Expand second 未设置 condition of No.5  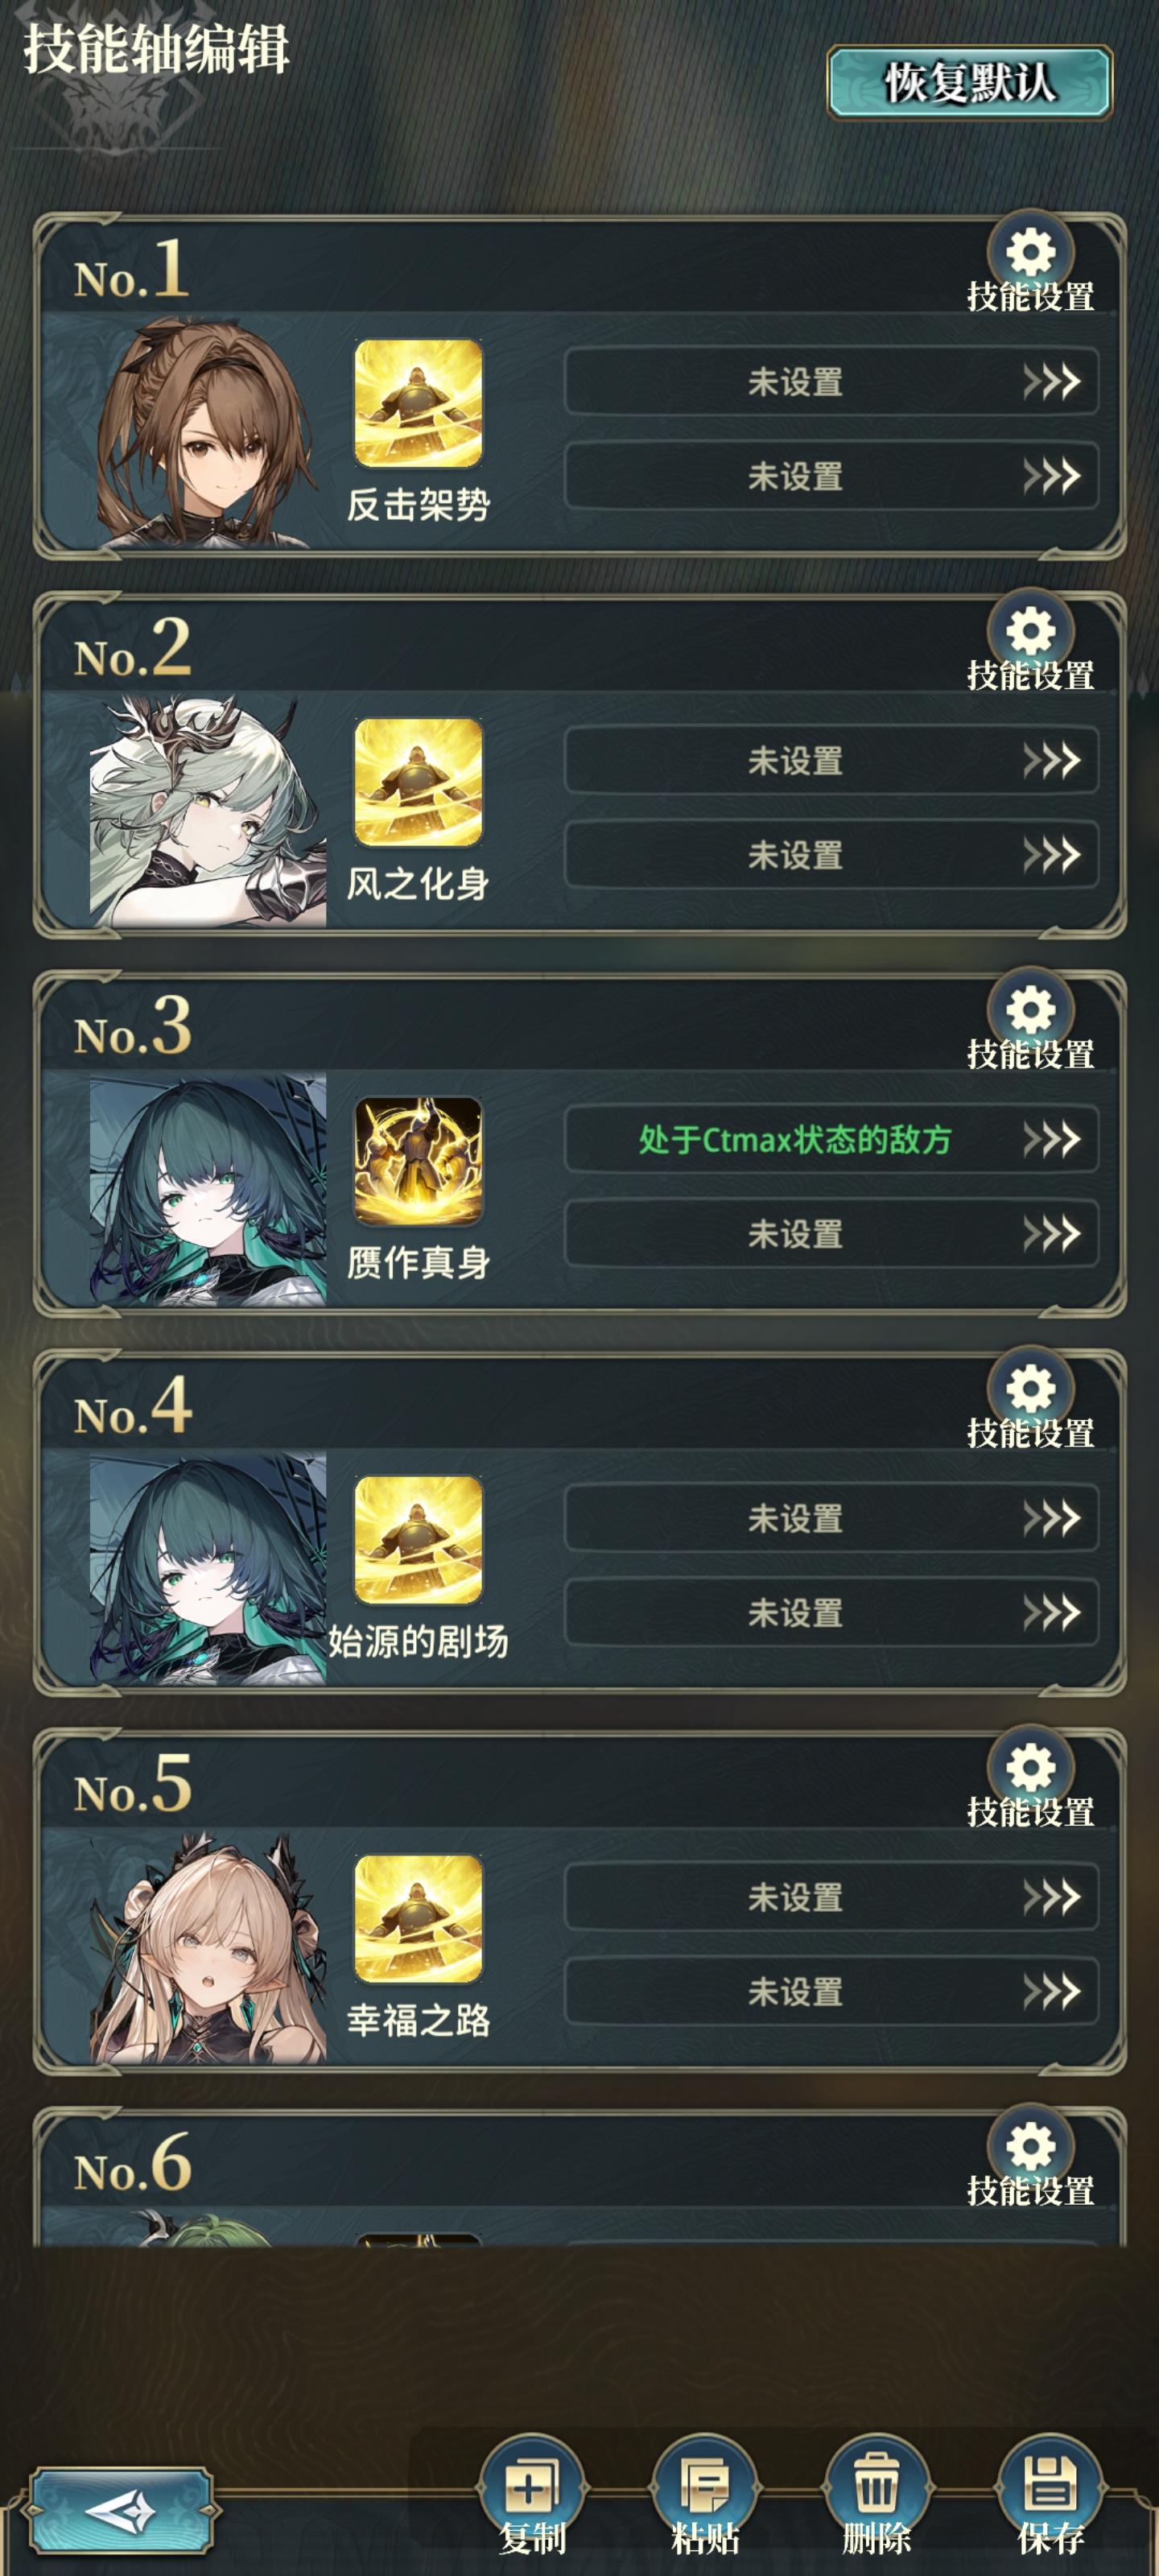(832, 1992)
